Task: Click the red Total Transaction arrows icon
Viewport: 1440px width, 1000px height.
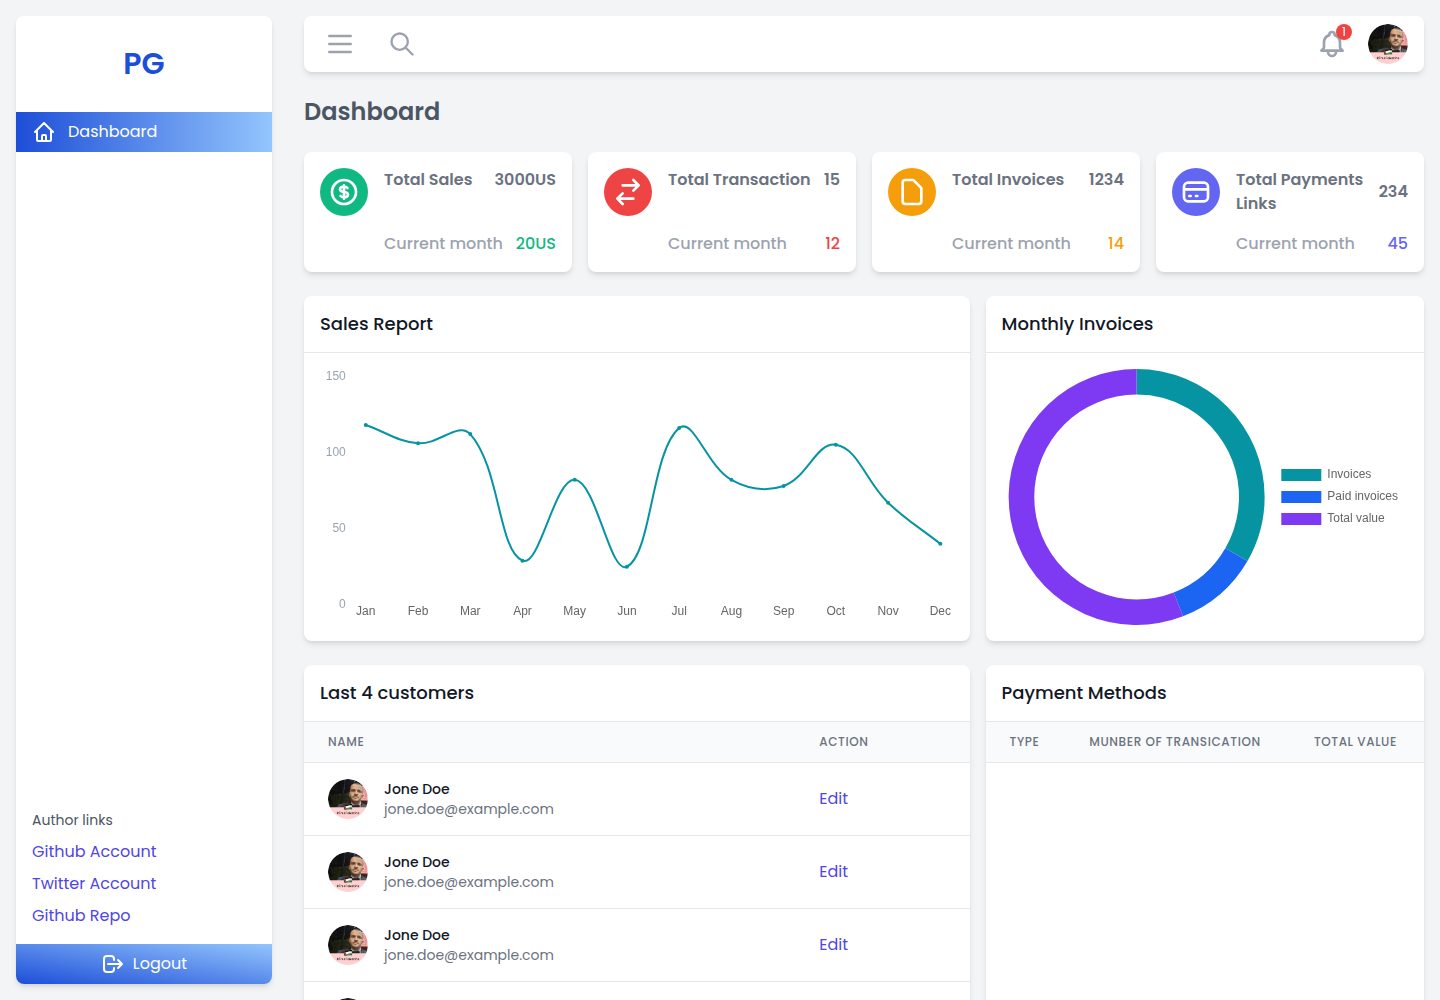Action: point(628,192)
